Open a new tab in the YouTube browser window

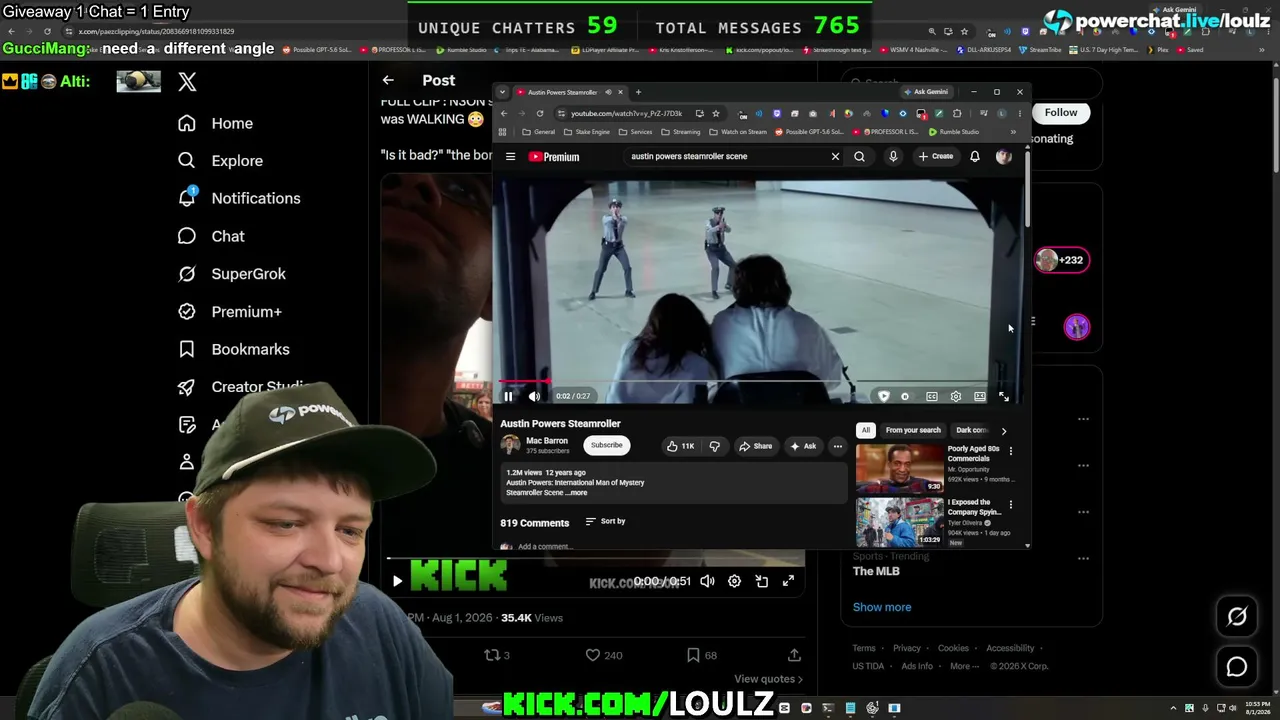coord(638,92)
